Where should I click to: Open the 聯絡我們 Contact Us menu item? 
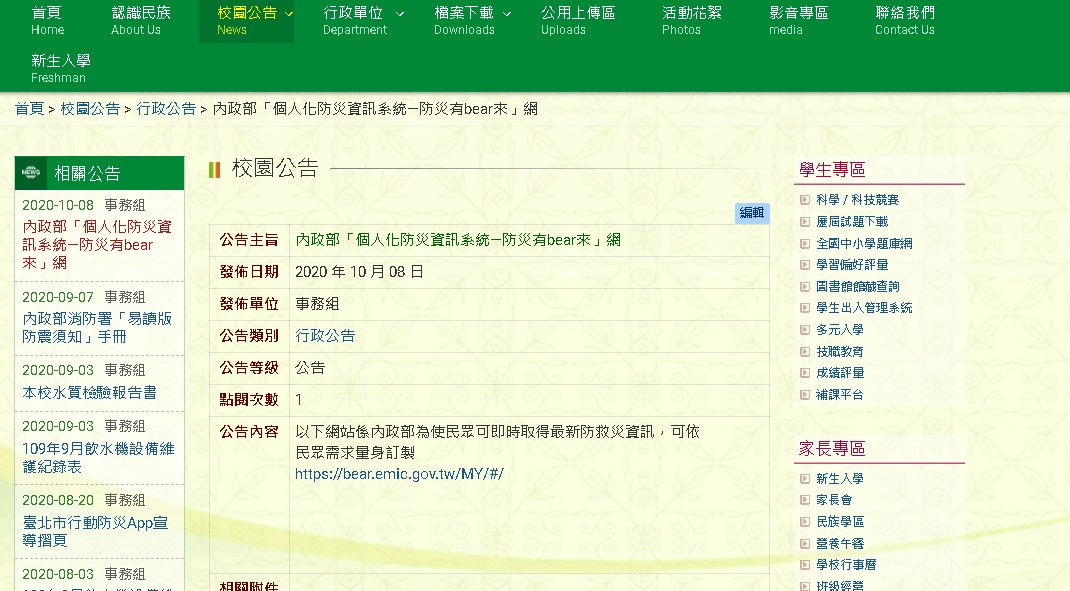[905, 20]
